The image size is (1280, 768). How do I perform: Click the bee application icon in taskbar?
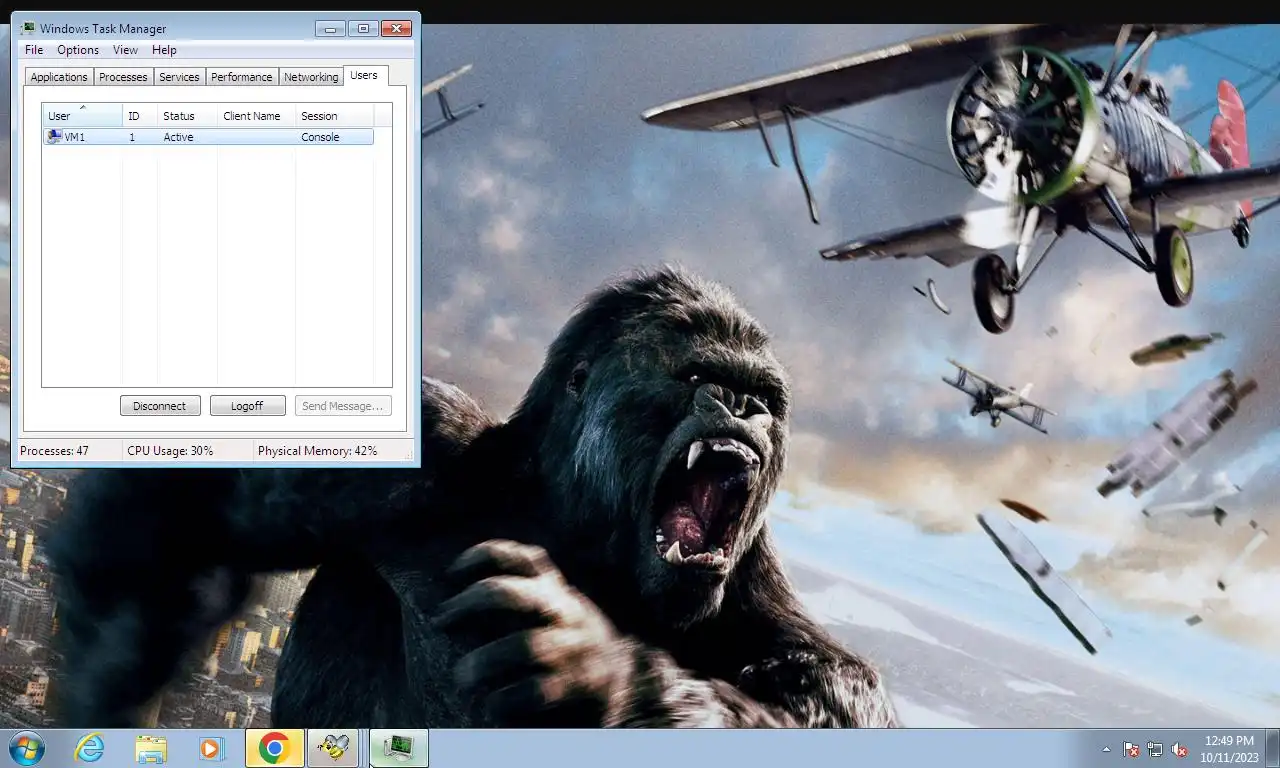coord(332,748)
